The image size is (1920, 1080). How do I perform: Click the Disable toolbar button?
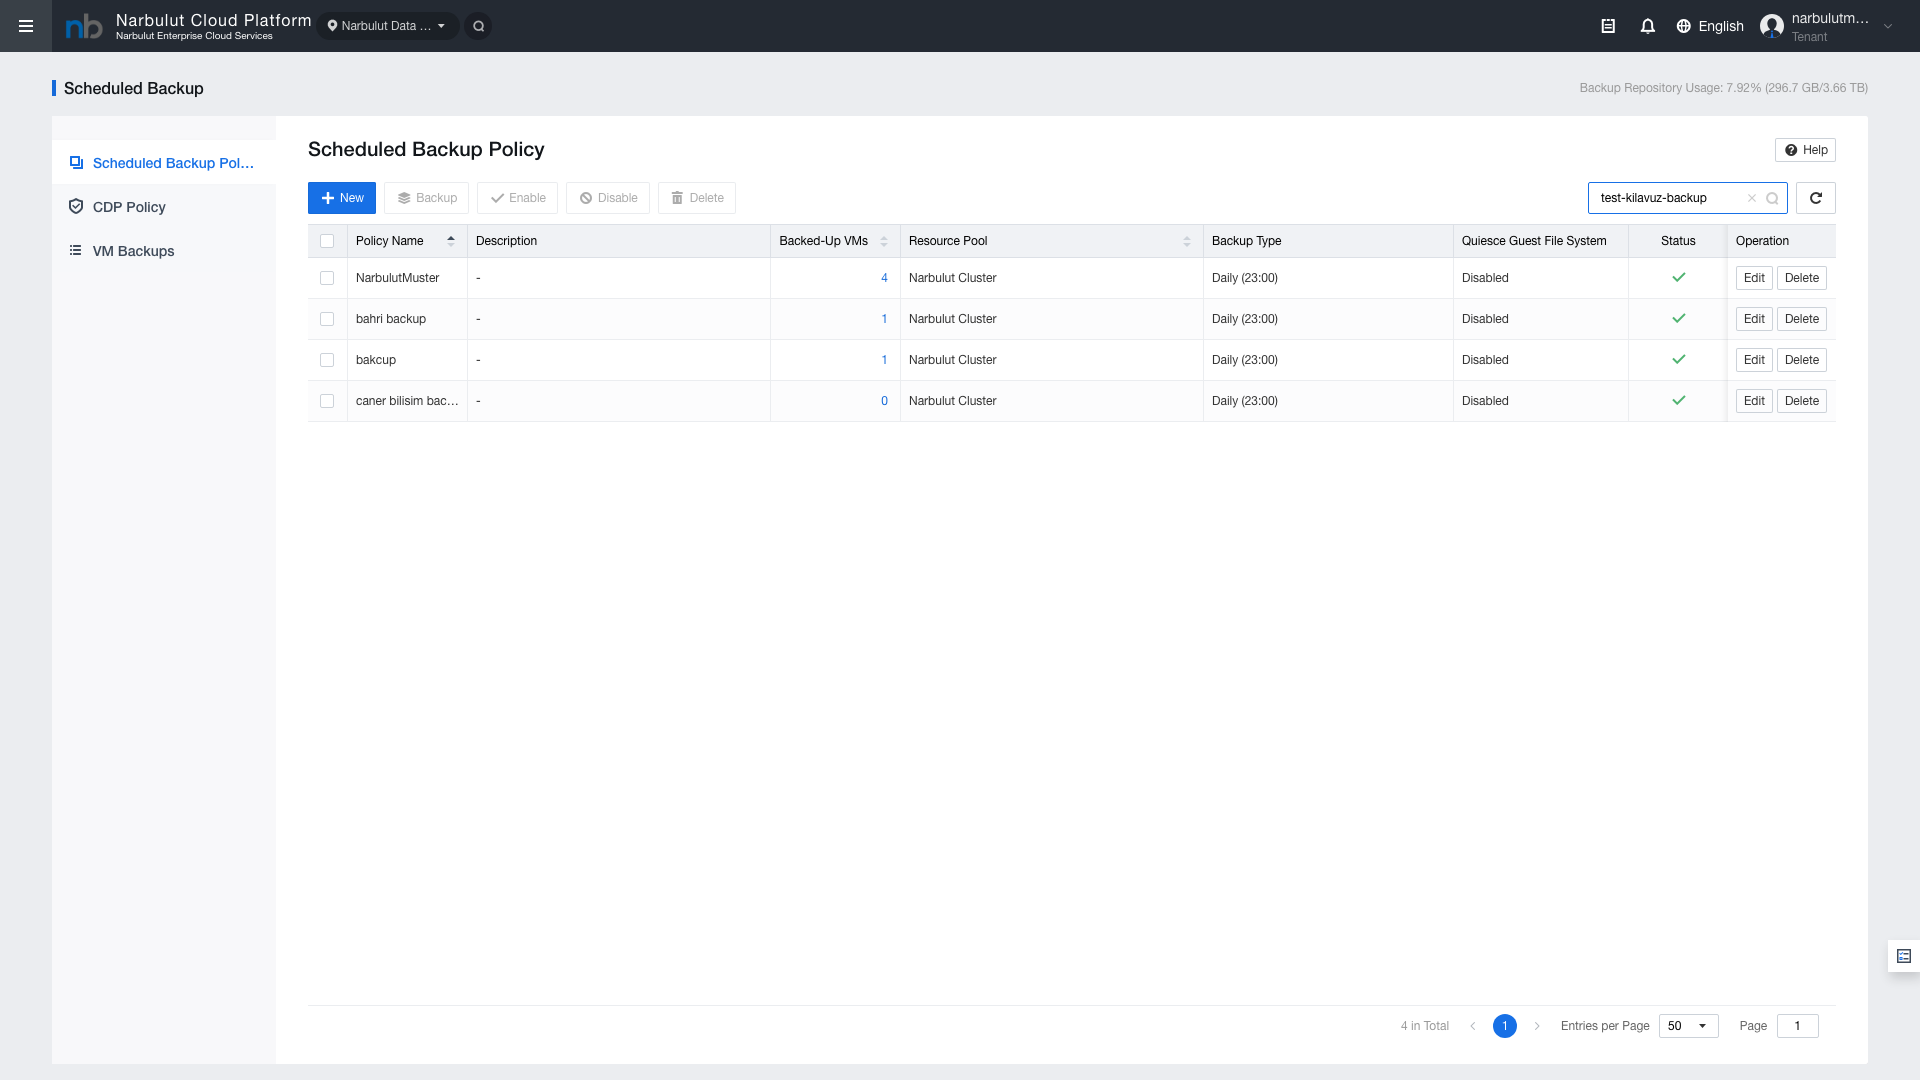click(608, 198)
